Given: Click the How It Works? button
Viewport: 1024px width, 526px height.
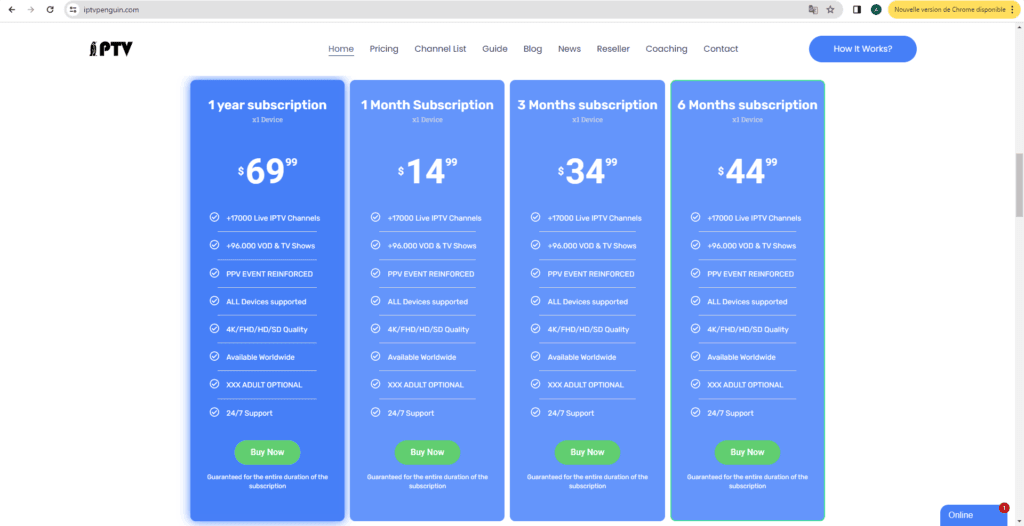Looking at the screenshot, I should tap(862, 49).
